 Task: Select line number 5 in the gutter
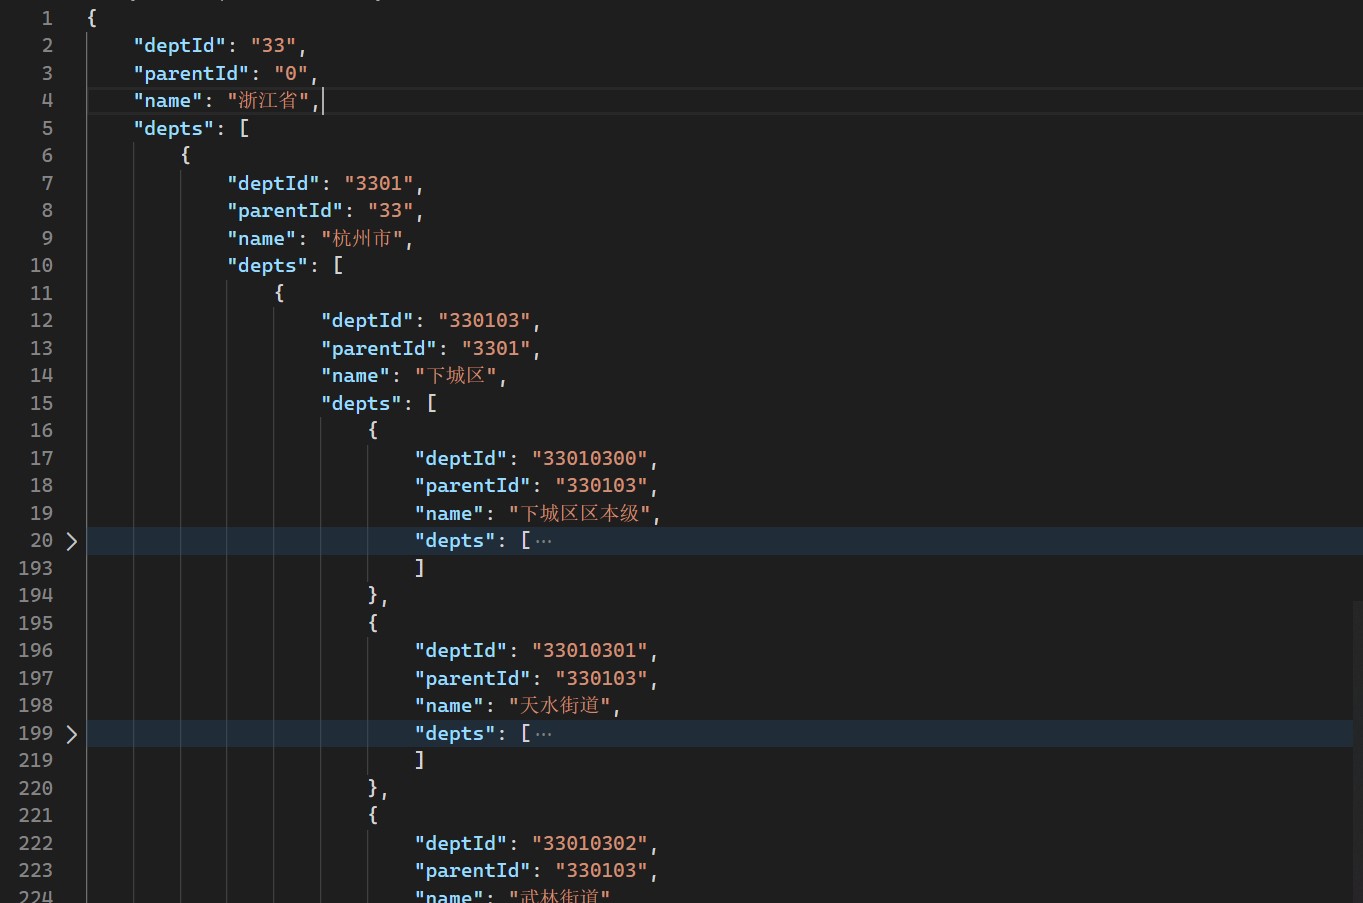(46, 128)
